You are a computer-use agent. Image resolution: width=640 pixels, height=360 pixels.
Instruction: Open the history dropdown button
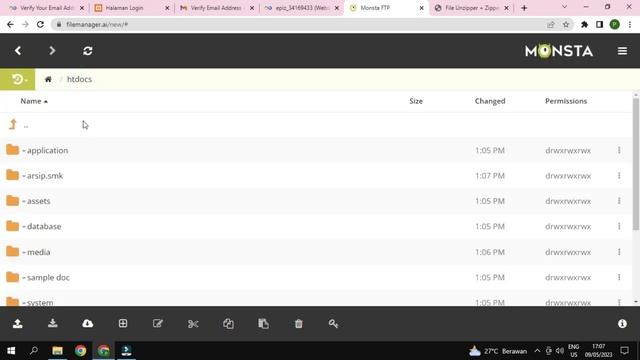click(18, 79)
